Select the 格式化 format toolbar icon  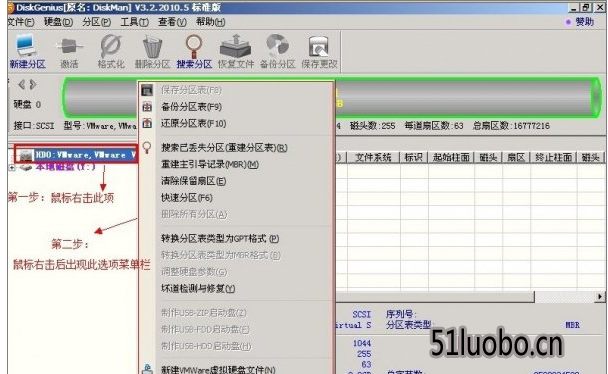tap(111, 51)
